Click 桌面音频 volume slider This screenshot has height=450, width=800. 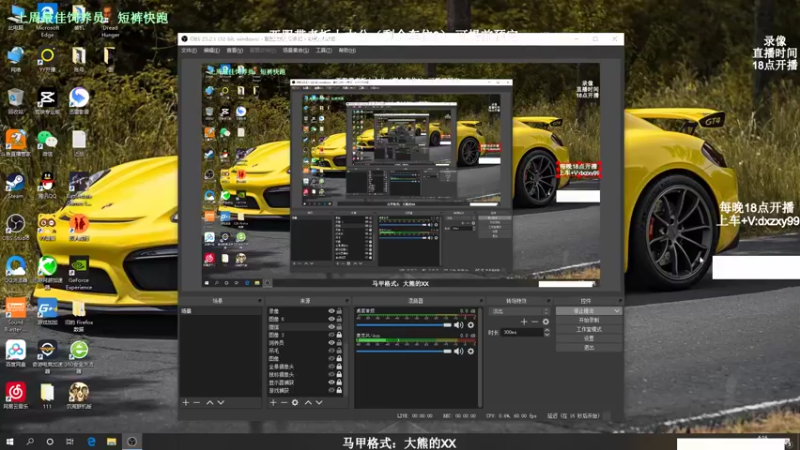tap(404, 325)
